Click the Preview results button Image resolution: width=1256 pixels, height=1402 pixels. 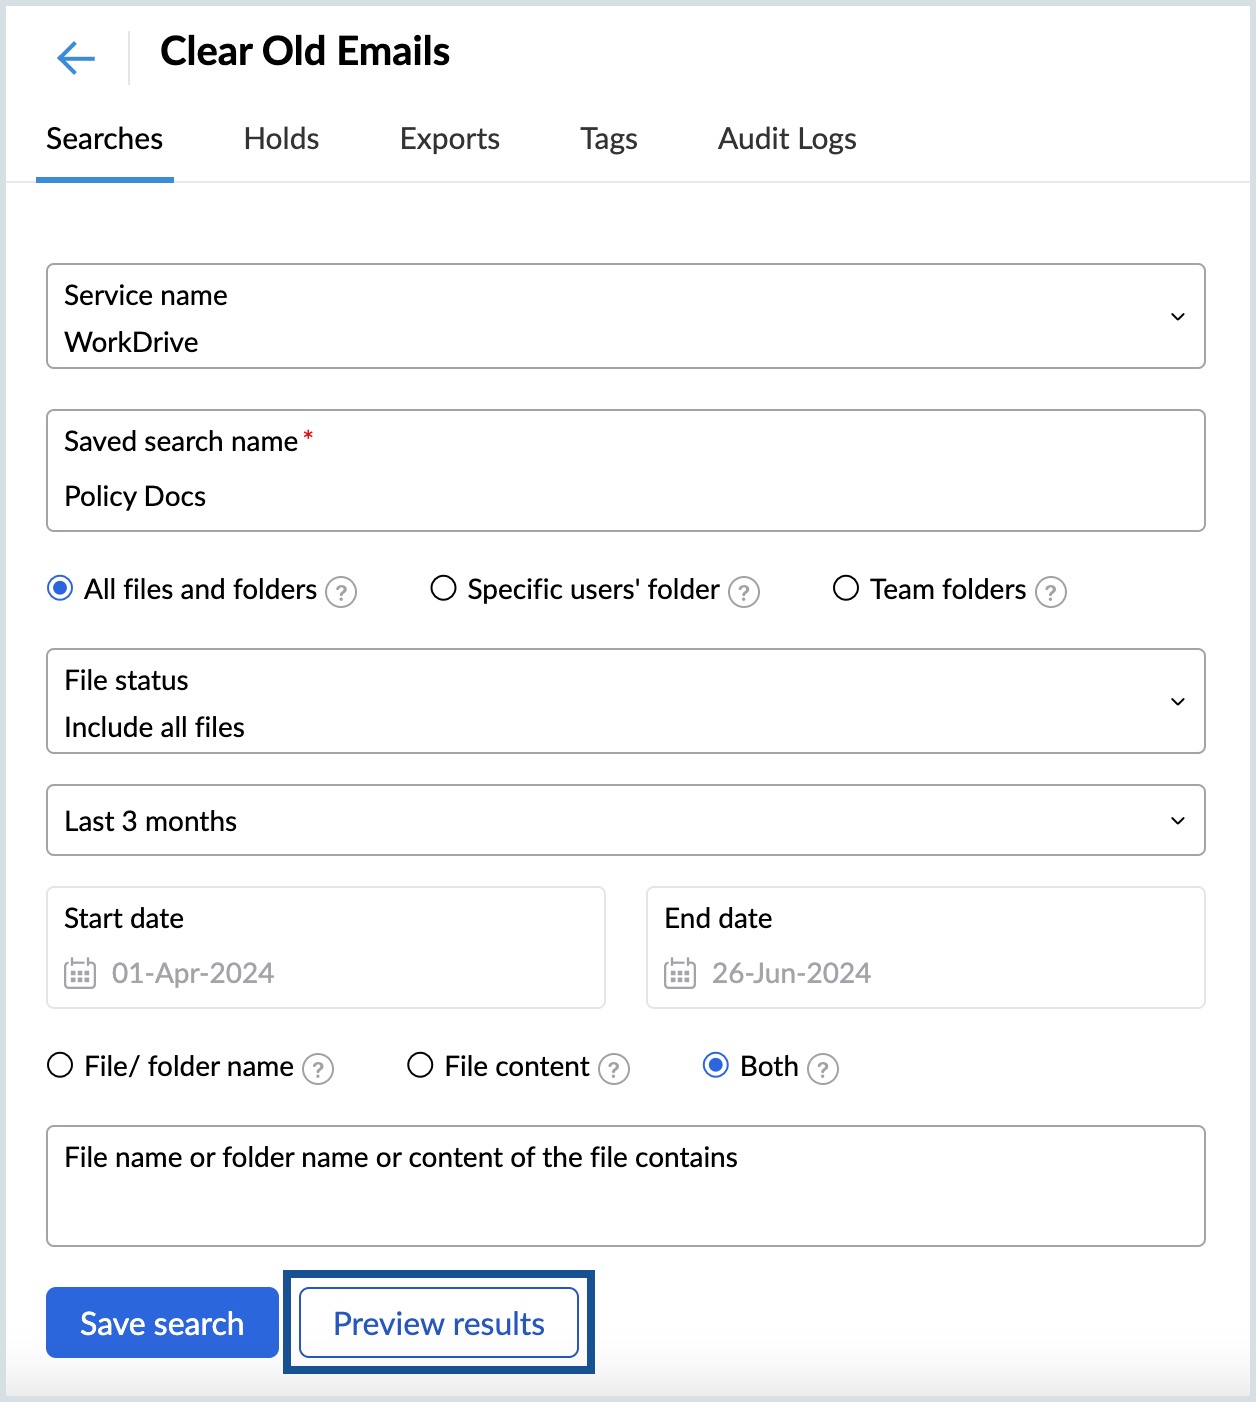[x=439, y=1322]
